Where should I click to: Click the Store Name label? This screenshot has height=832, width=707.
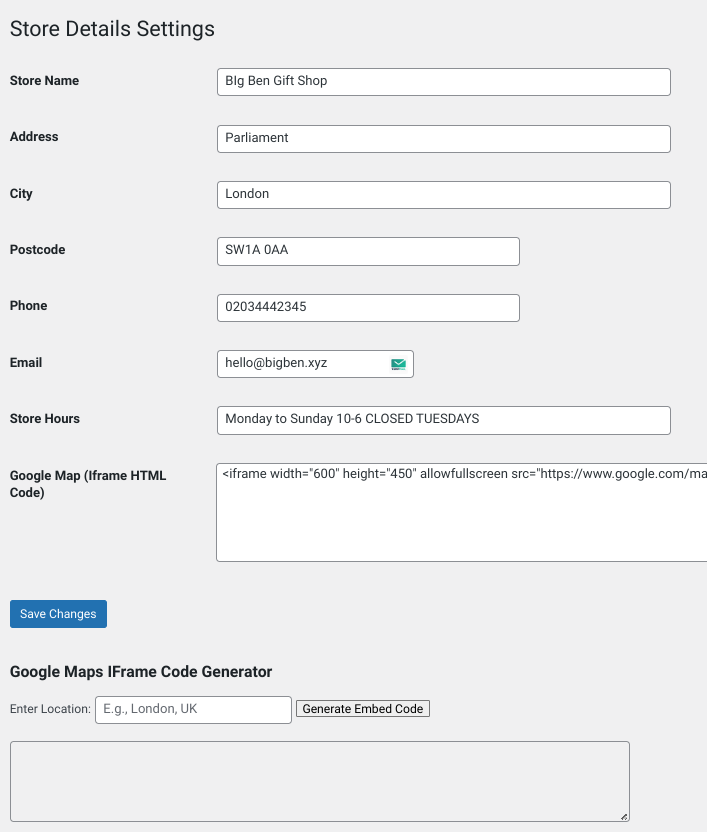coord(44,81)
